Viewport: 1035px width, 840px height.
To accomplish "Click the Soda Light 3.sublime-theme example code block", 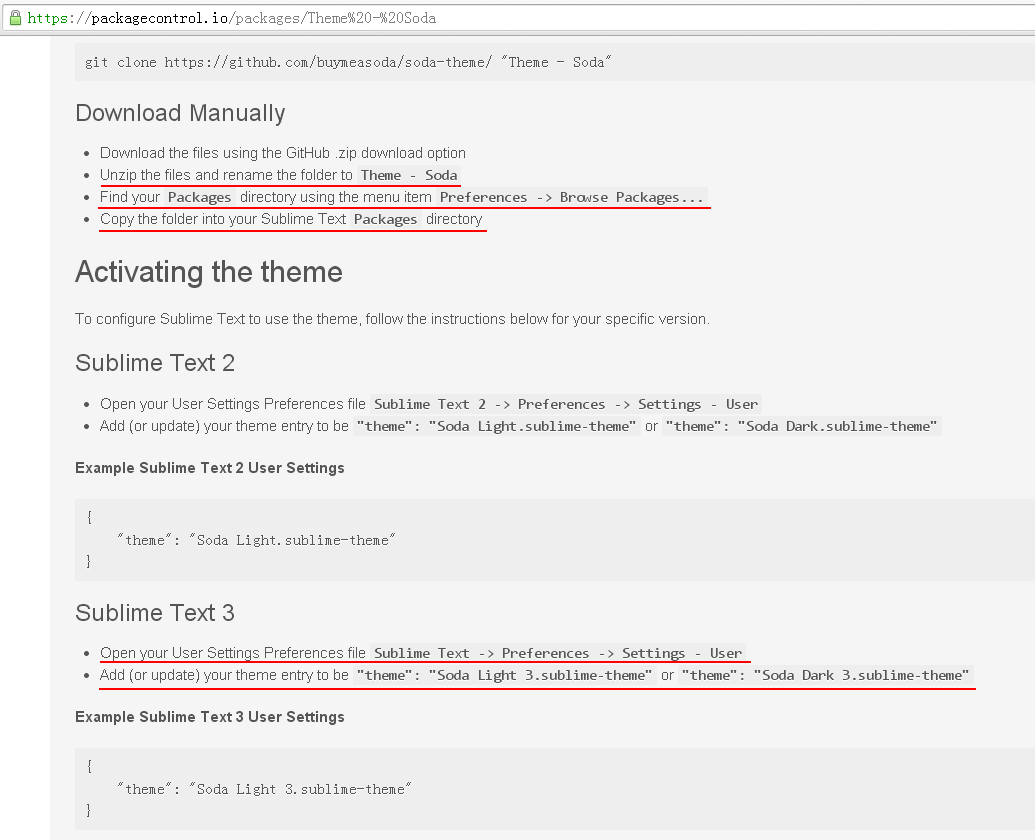I will 554,789.
